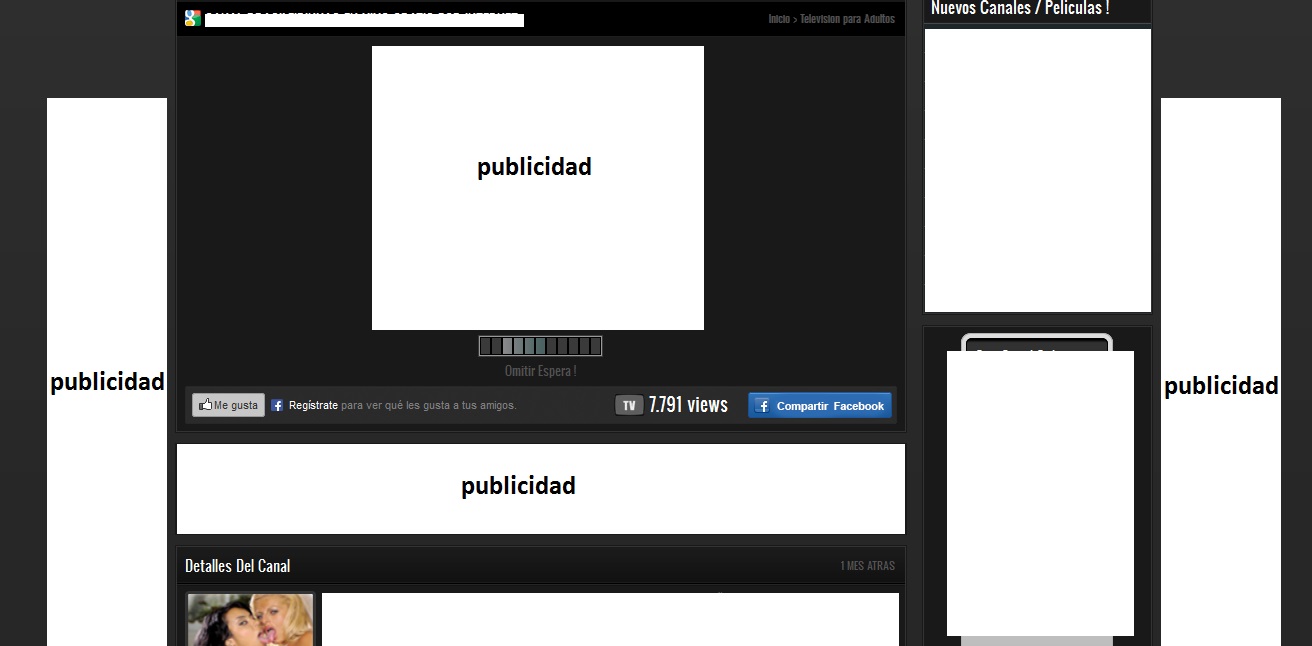Click the Facebook icon next to Regístrate

point(277,406)
